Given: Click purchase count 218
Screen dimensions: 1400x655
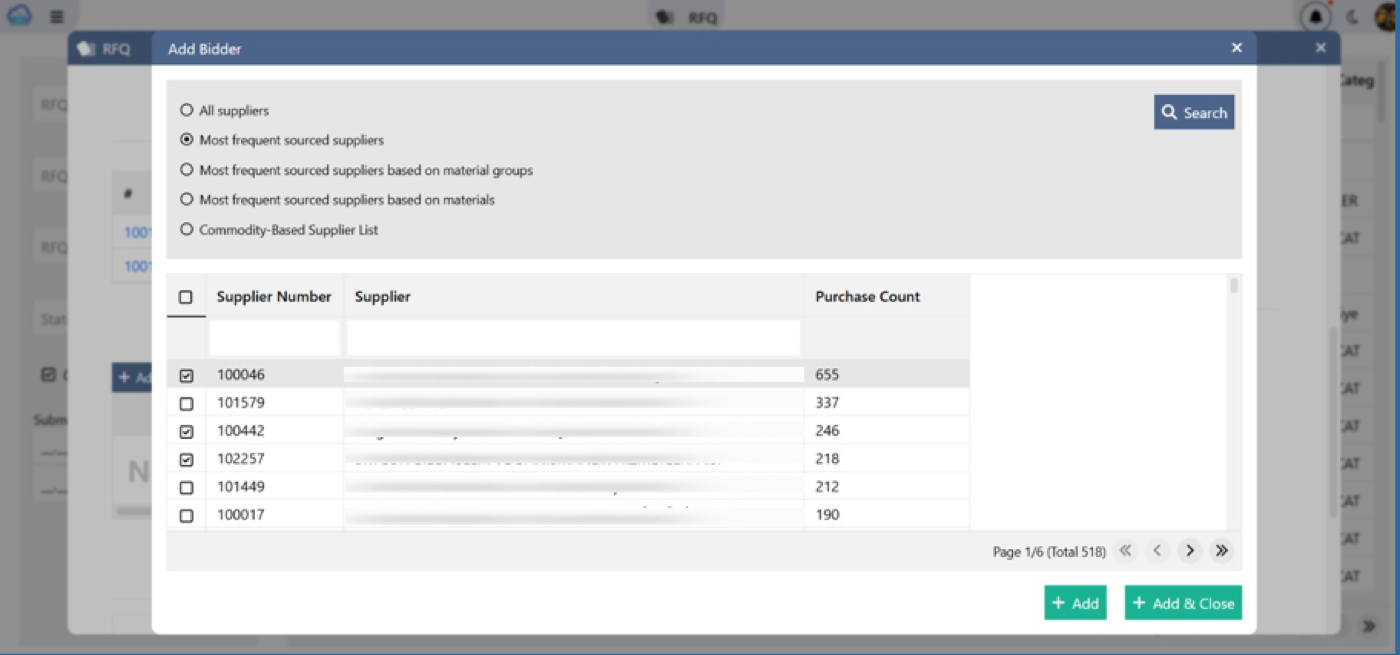Looking at the screenshot, I should (827, 459).
